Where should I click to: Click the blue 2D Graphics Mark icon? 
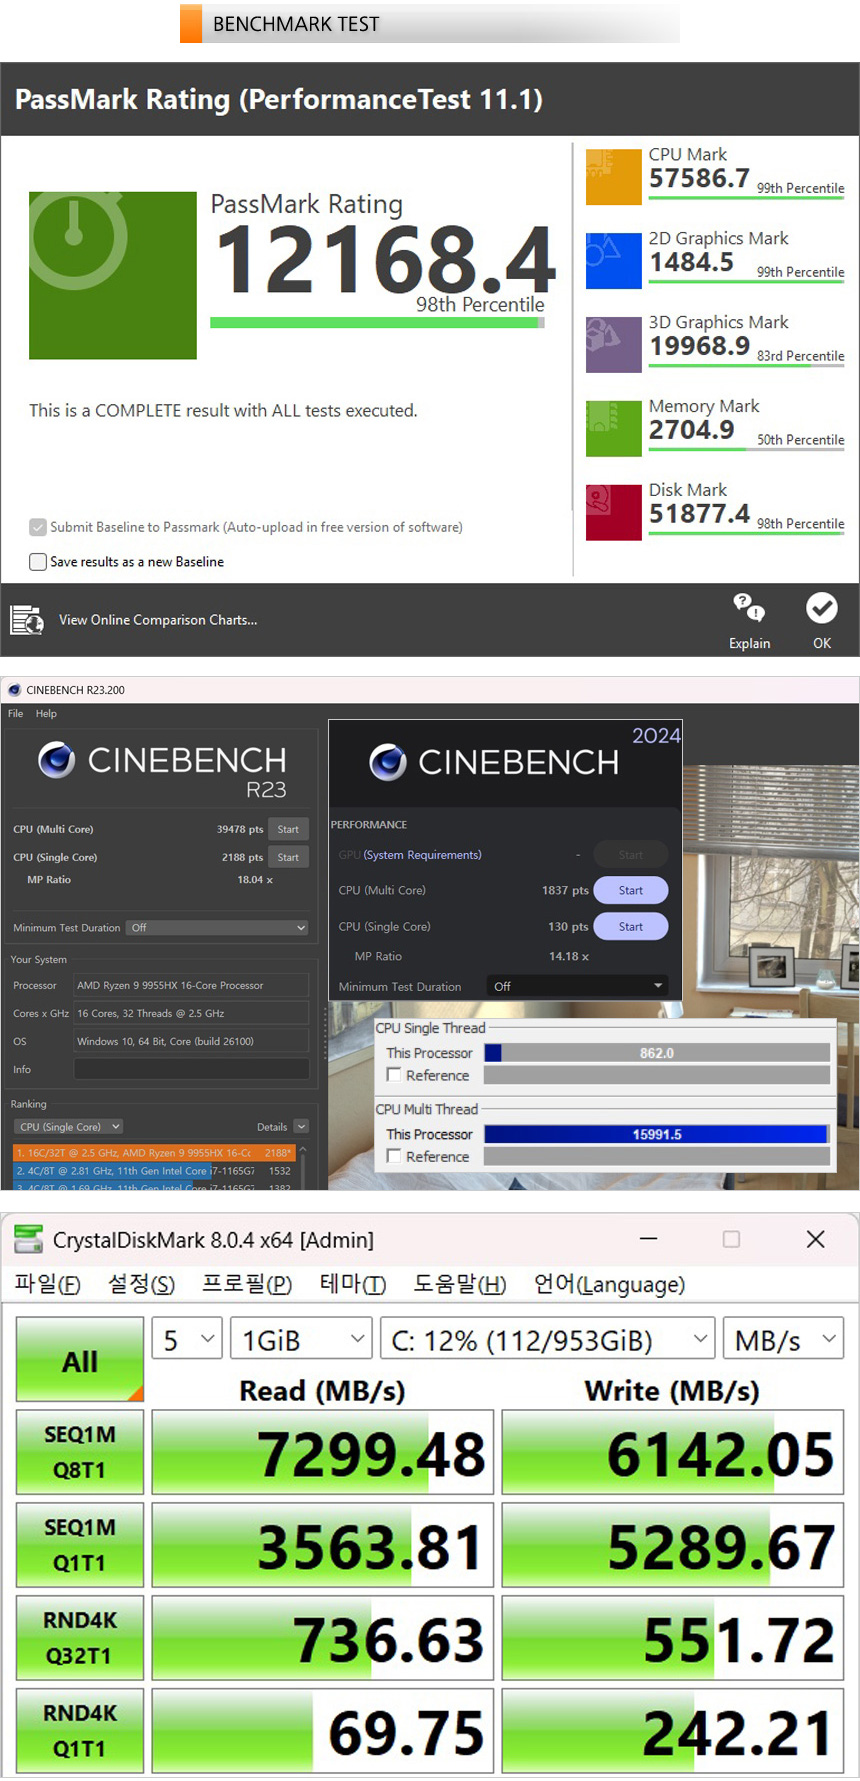tap(613, 261)
